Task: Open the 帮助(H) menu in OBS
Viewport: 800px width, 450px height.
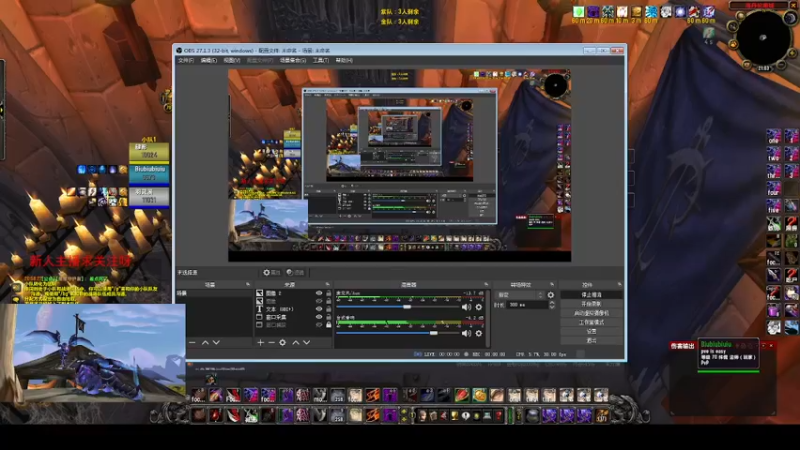Action: click(x=344, y=60)
